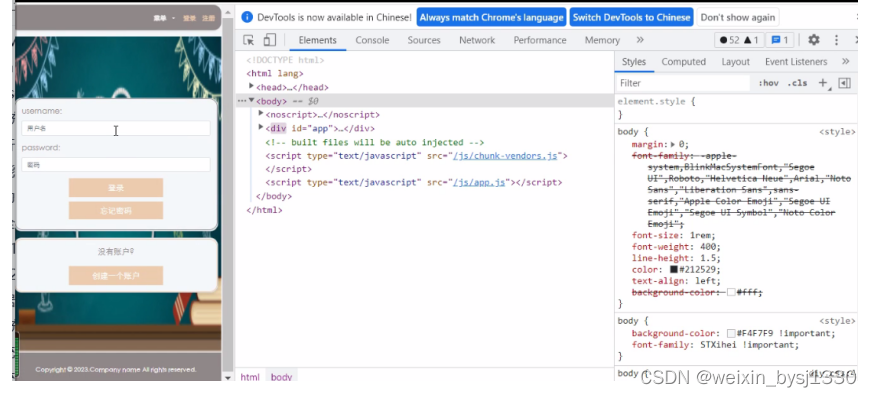Click the 登录 login button on the form
The width and height of the screenshot is (872, 397).
tap(116, 187)
